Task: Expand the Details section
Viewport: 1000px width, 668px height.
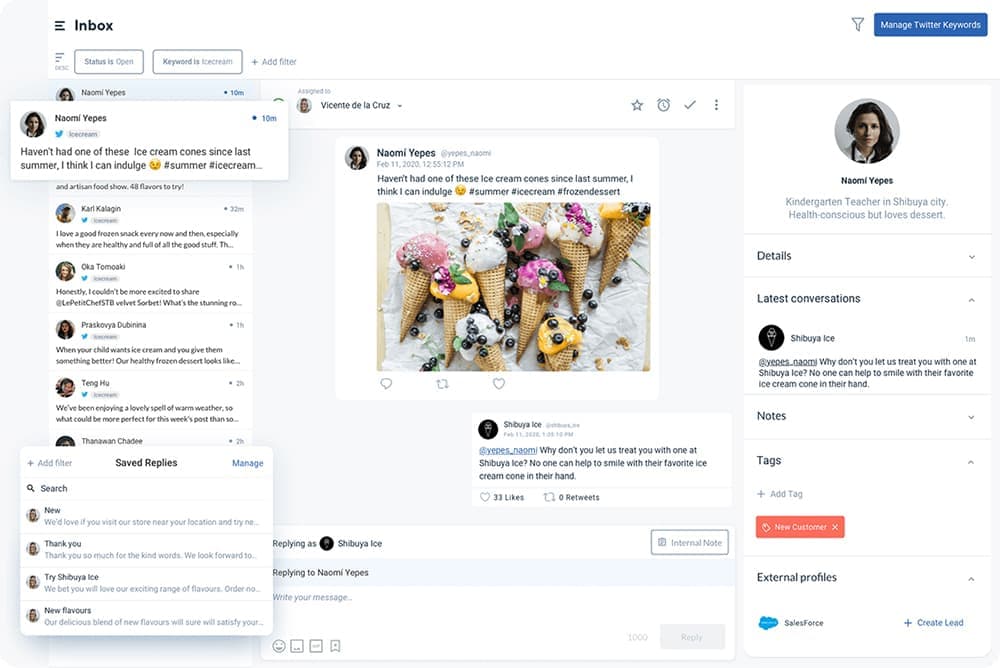Action: [x=971, y=257]
